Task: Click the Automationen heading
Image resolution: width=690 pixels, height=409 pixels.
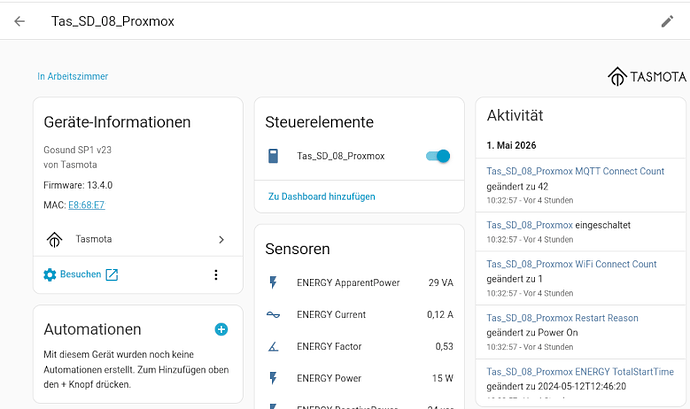Action: point(92,329)
